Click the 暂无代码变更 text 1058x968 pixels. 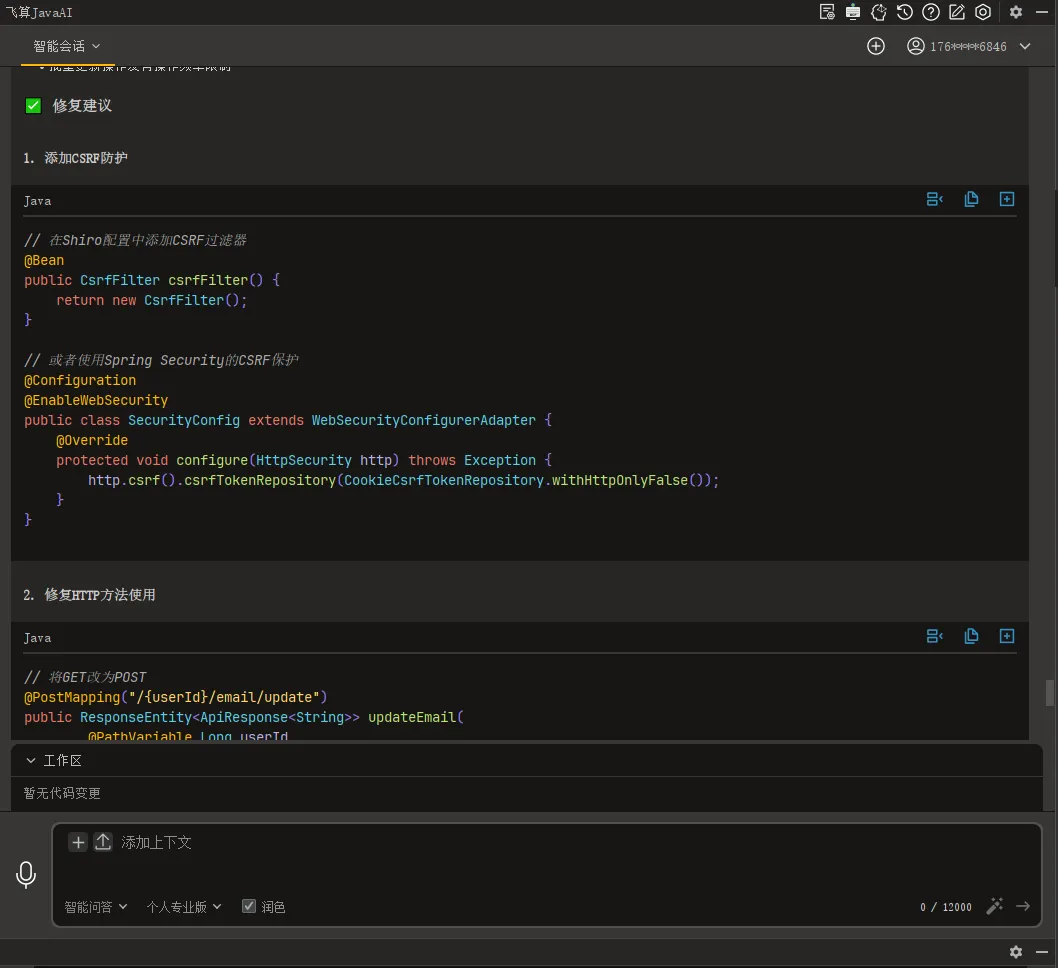(x=62, y=793)
